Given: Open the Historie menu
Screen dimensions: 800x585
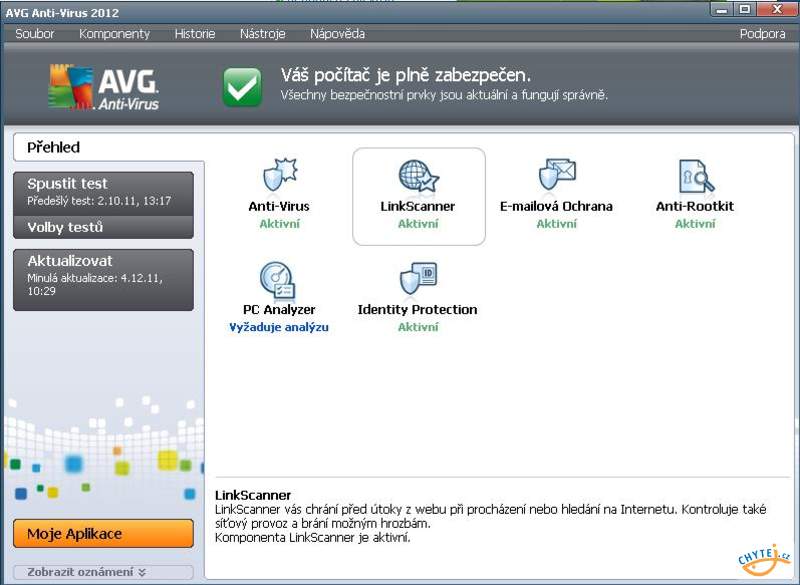Looking at the screenshot, I should 195,34.
